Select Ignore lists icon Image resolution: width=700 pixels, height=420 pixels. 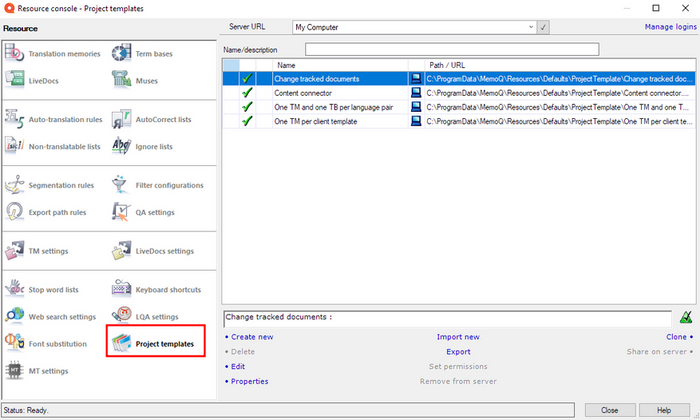tap(121, 146)
